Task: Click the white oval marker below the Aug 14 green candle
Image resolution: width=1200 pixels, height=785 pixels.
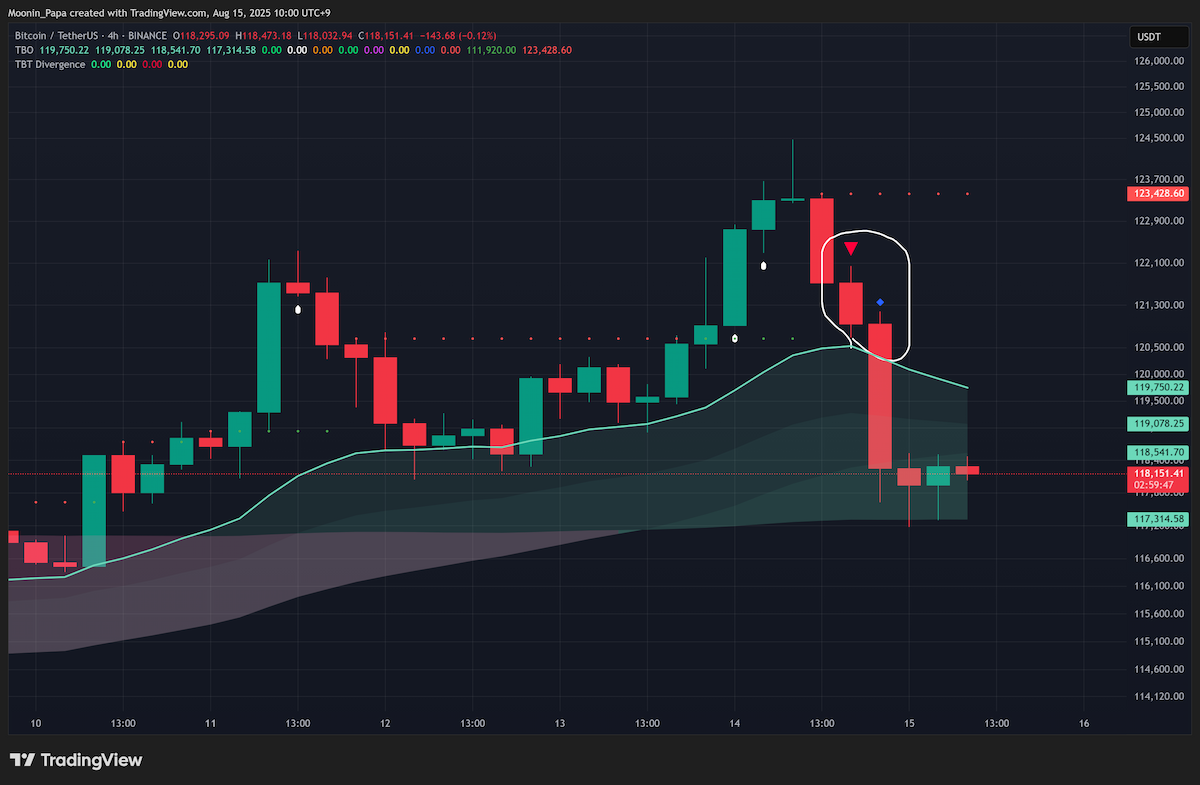Action: tap(764, 266)
